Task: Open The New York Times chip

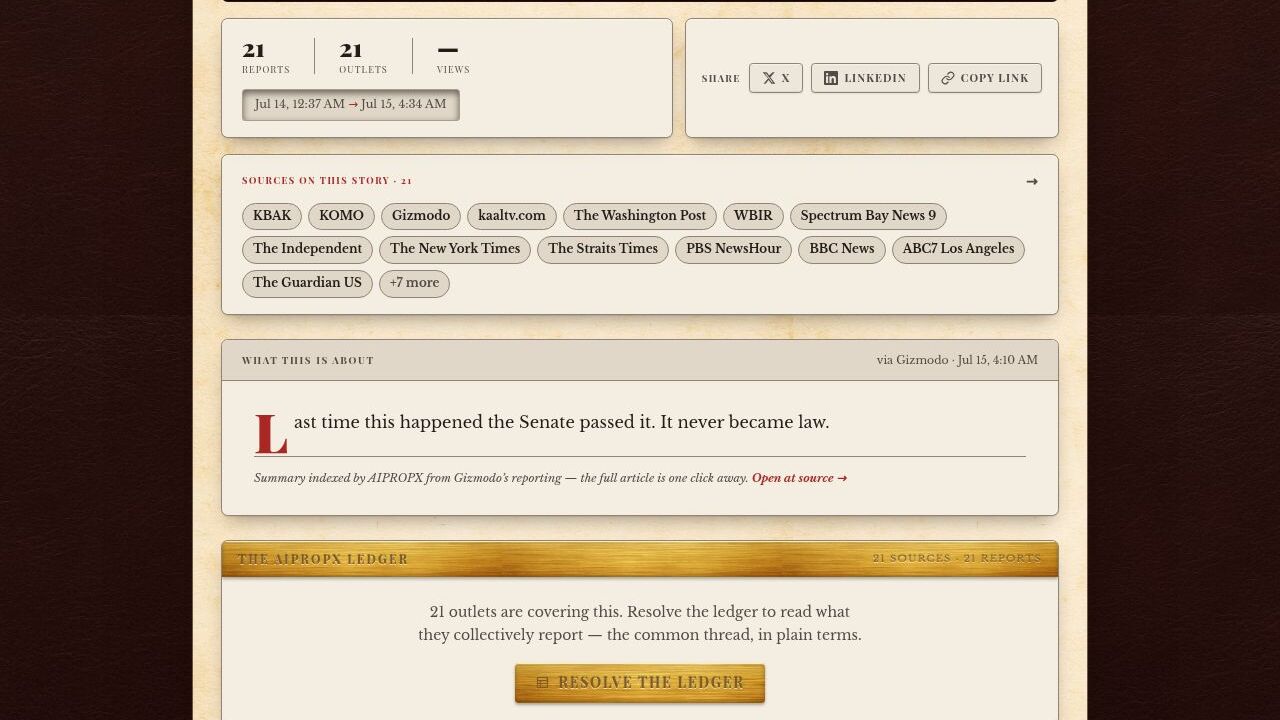Action: tap(455, 249)
